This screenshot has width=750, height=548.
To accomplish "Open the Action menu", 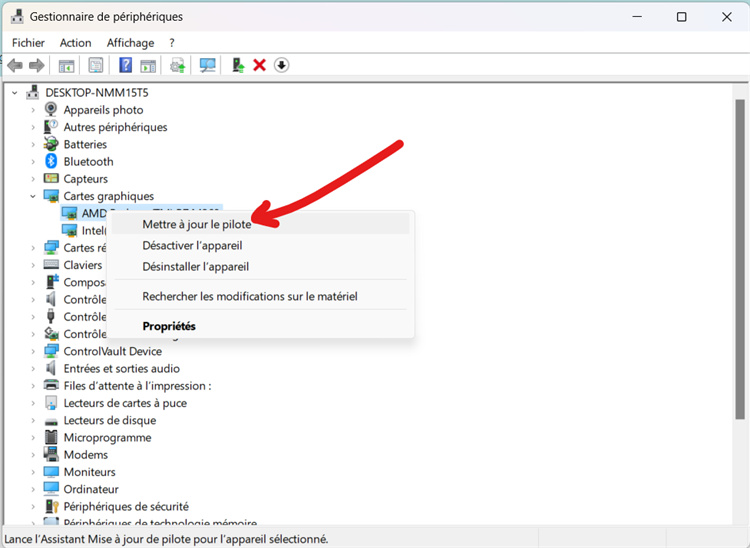I will coord(75,43).
